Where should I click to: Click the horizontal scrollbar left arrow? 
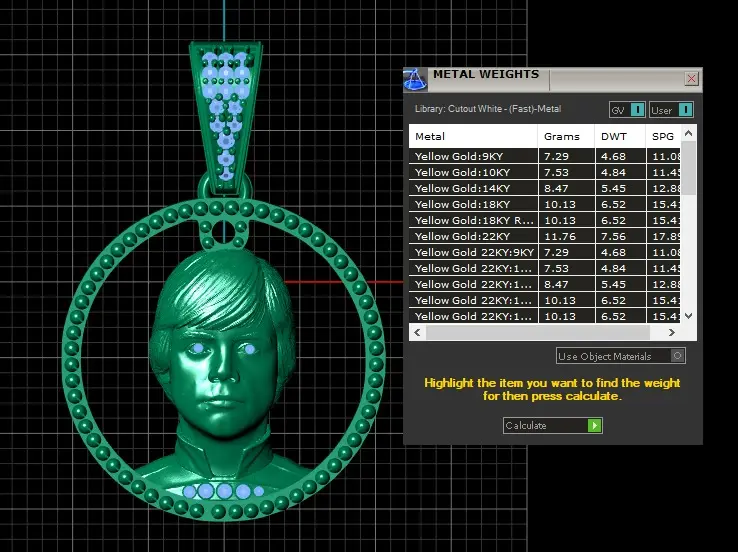417,332
